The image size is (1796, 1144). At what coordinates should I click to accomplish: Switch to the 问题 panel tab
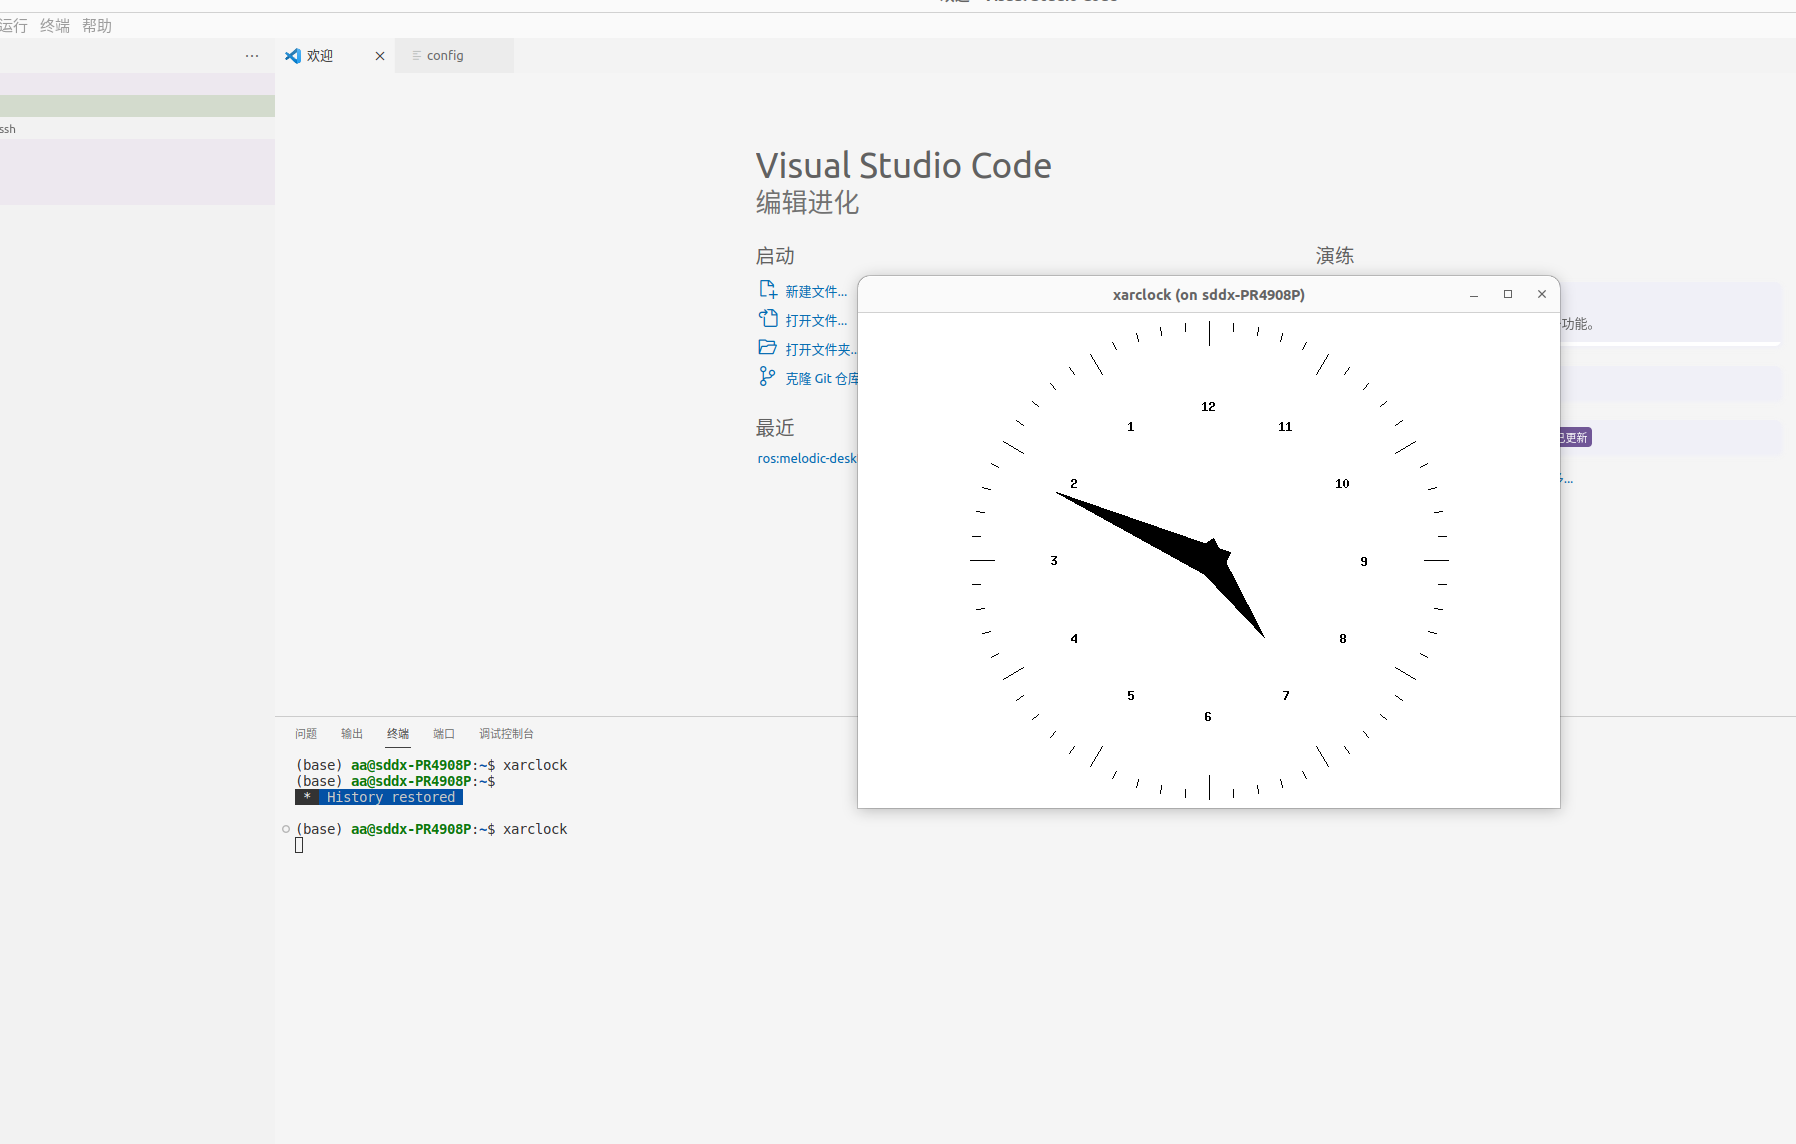coord(306,734)
